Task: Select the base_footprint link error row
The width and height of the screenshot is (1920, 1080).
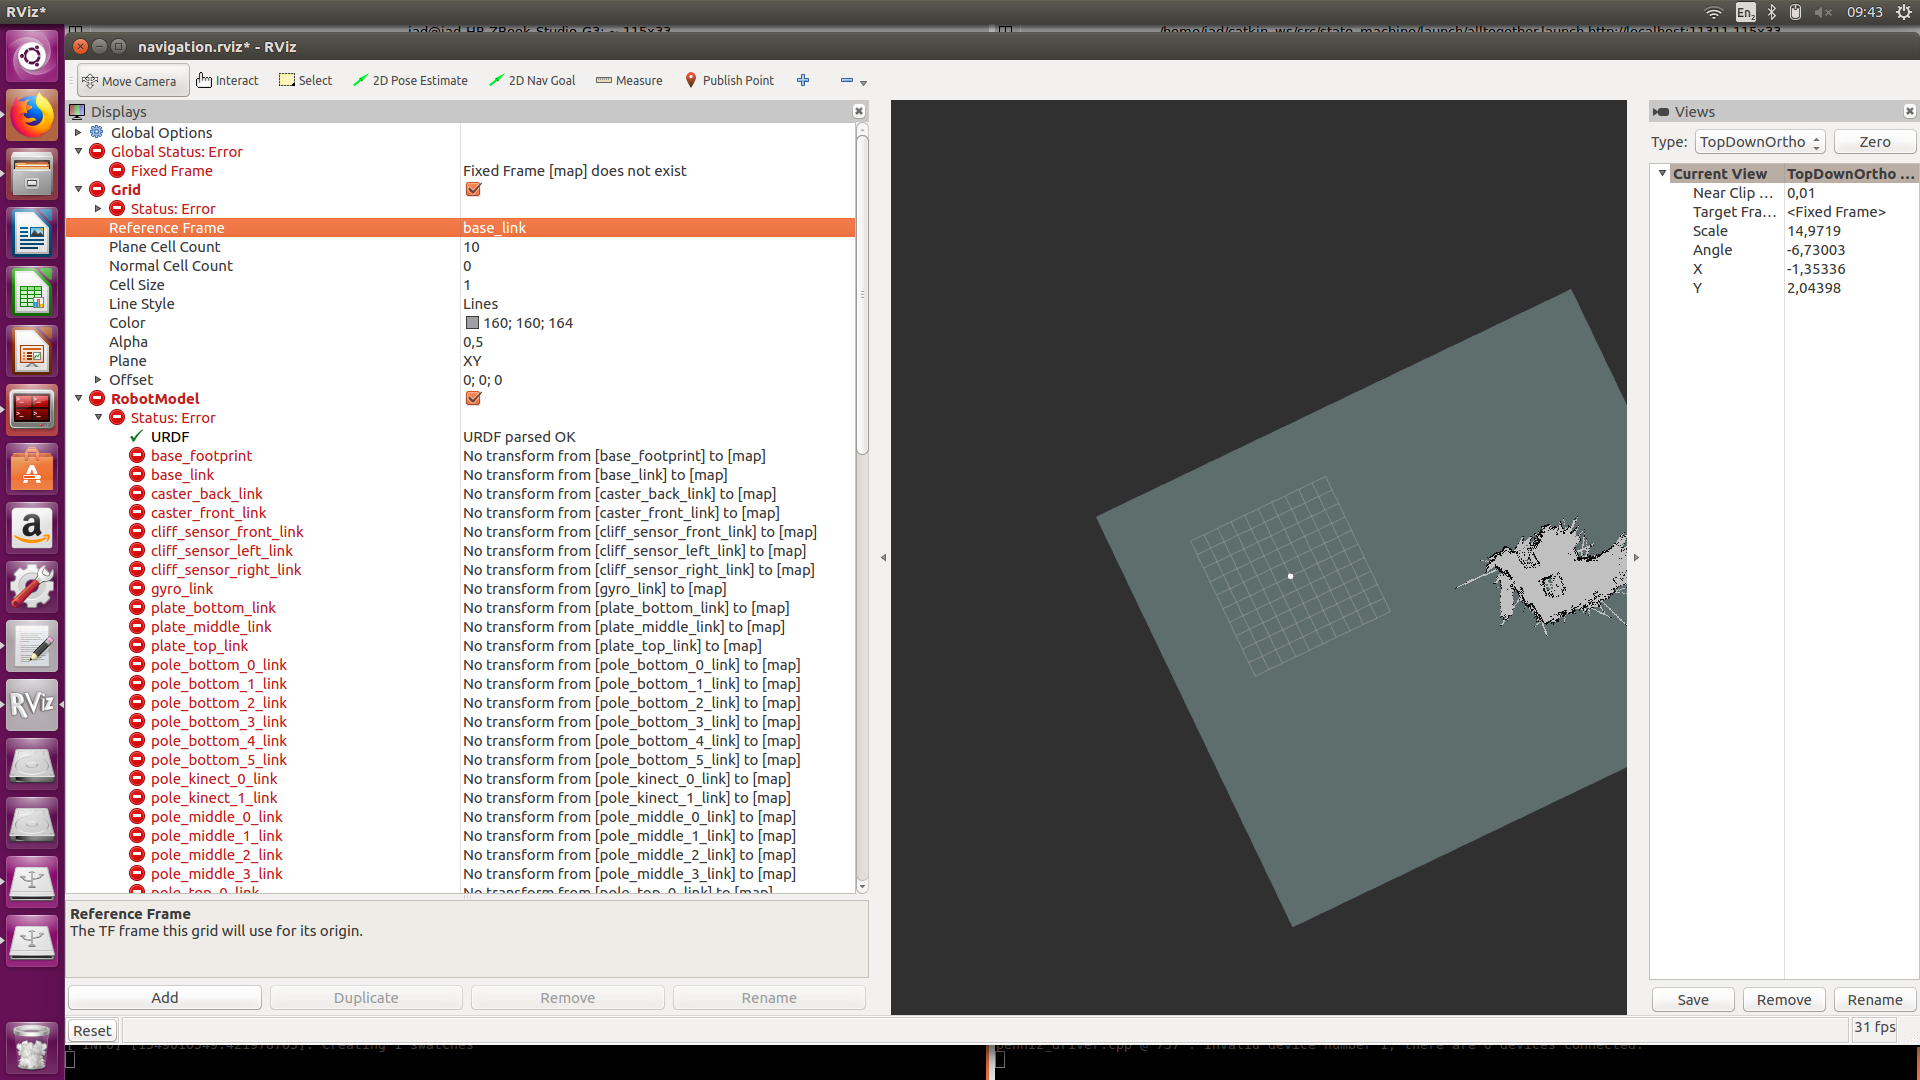Action: (x=460, y=456)
